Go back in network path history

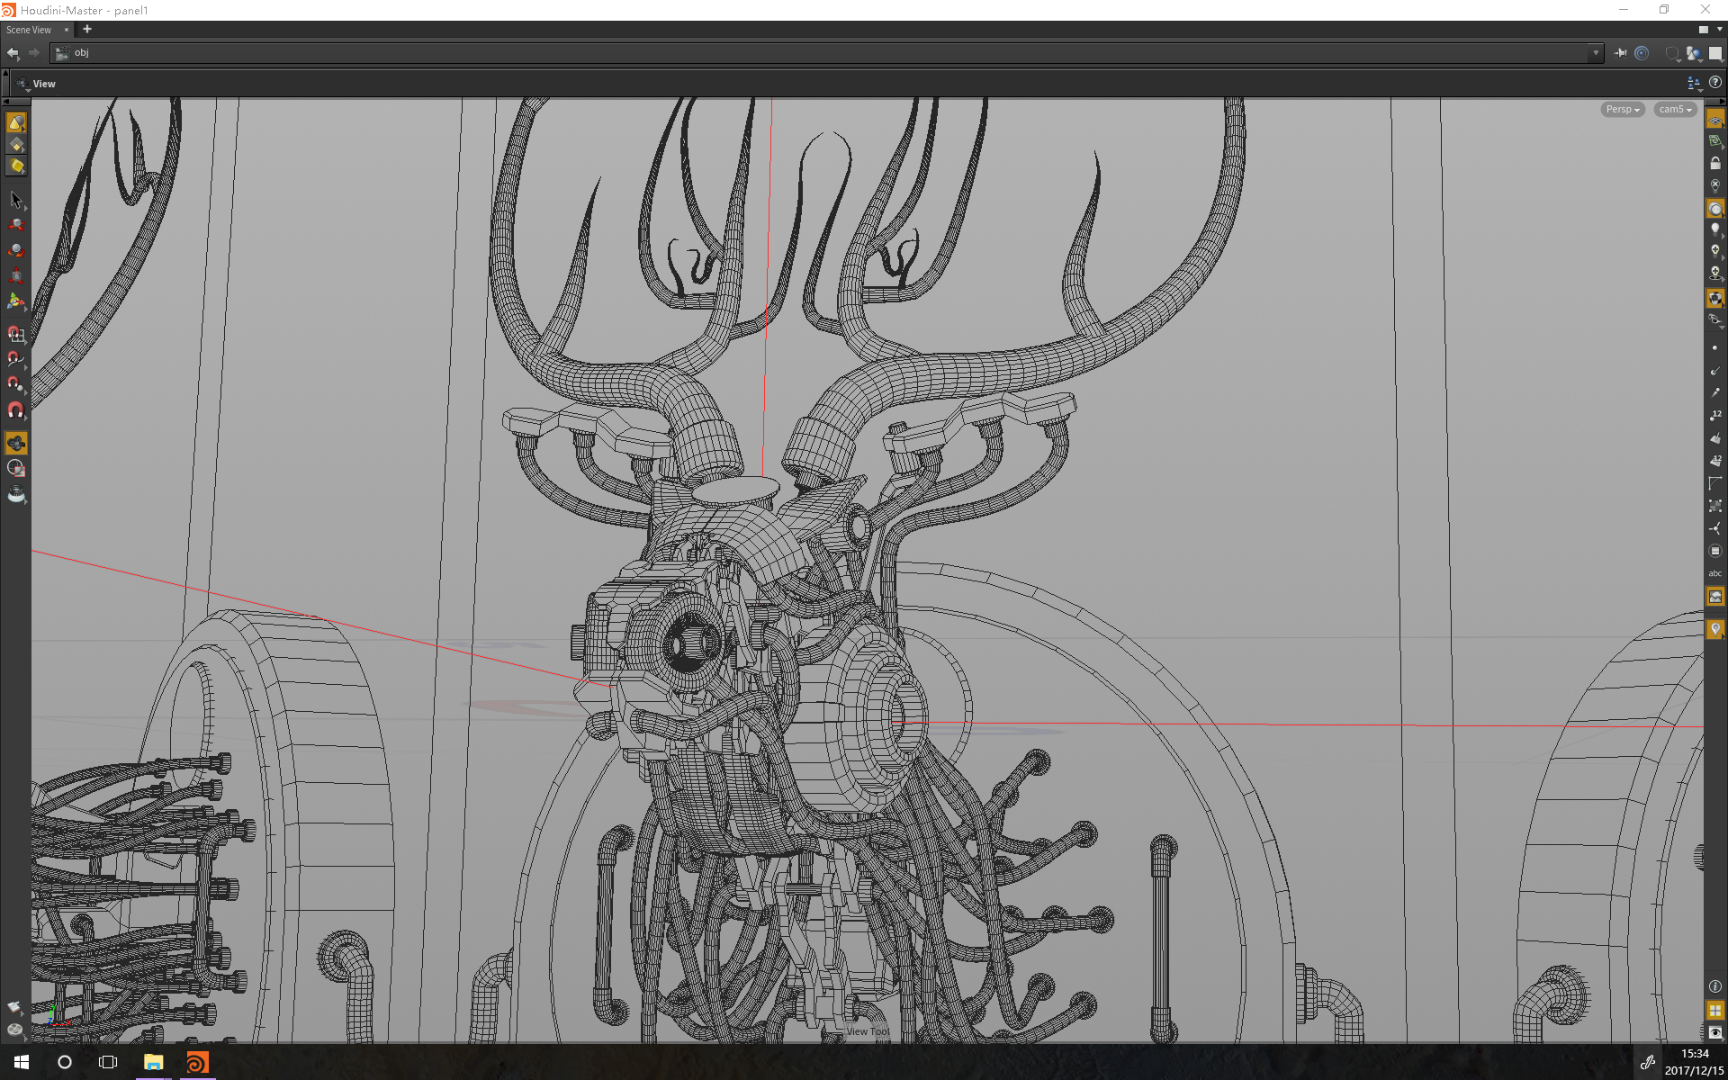[x=12, y=53]
